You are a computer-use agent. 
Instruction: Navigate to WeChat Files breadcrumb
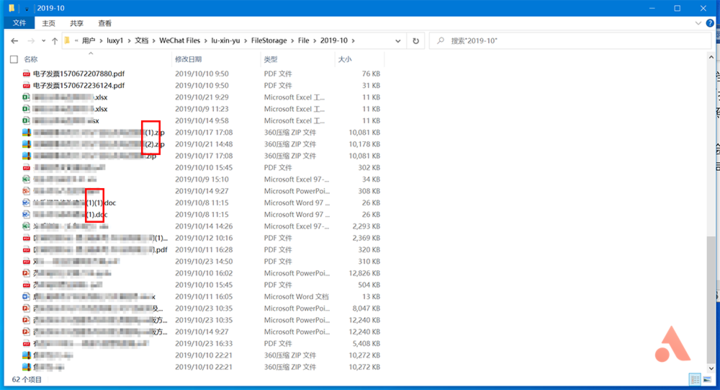(180, 40)
